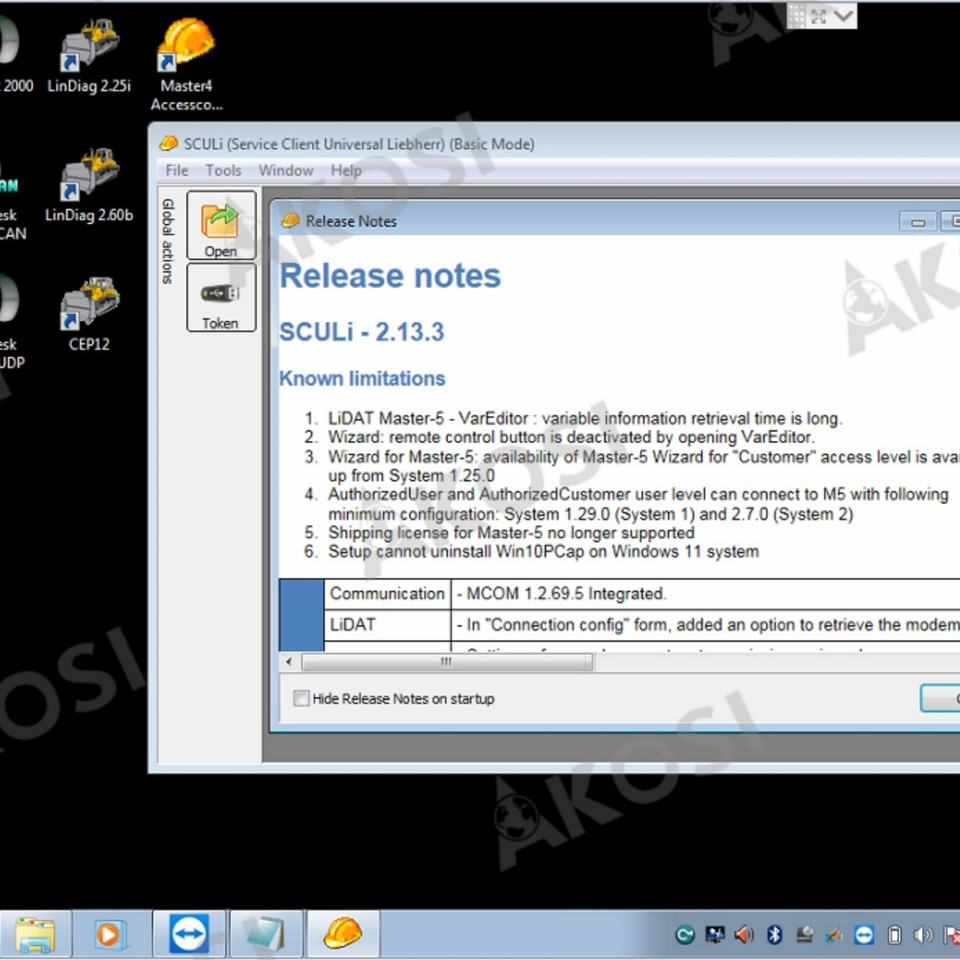960x960 pixels.
Task: Click the 'Release notes' heading
Action: (x=390, y=276)
